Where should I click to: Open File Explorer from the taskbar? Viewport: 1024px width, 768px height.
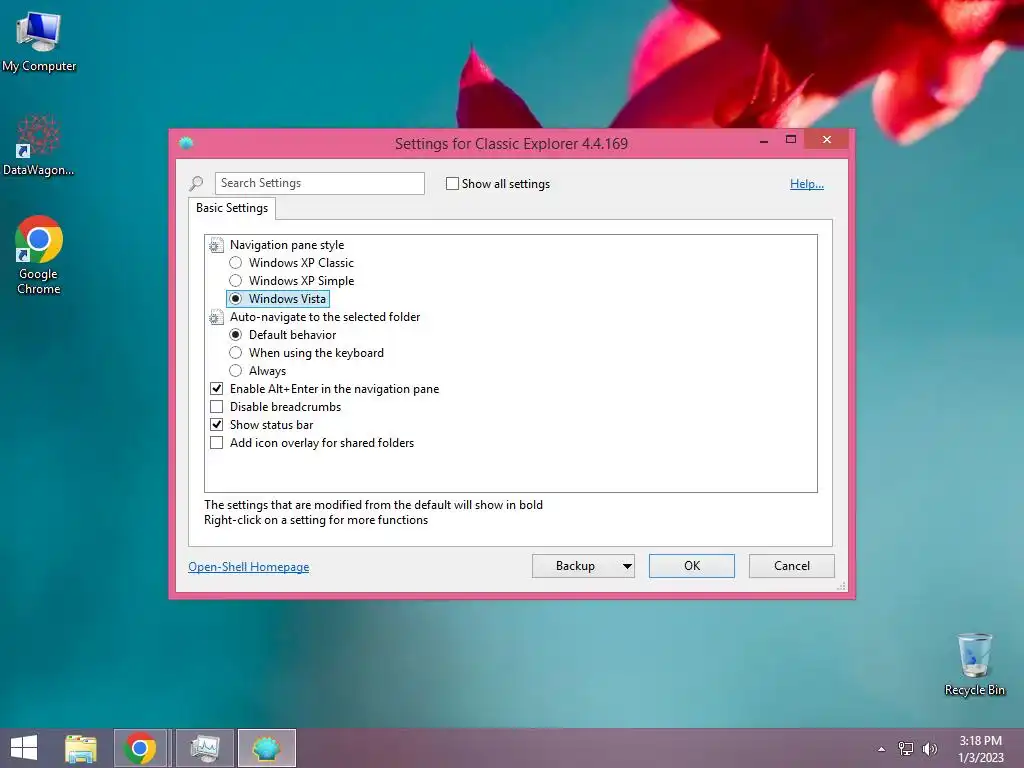coord(81,748)
